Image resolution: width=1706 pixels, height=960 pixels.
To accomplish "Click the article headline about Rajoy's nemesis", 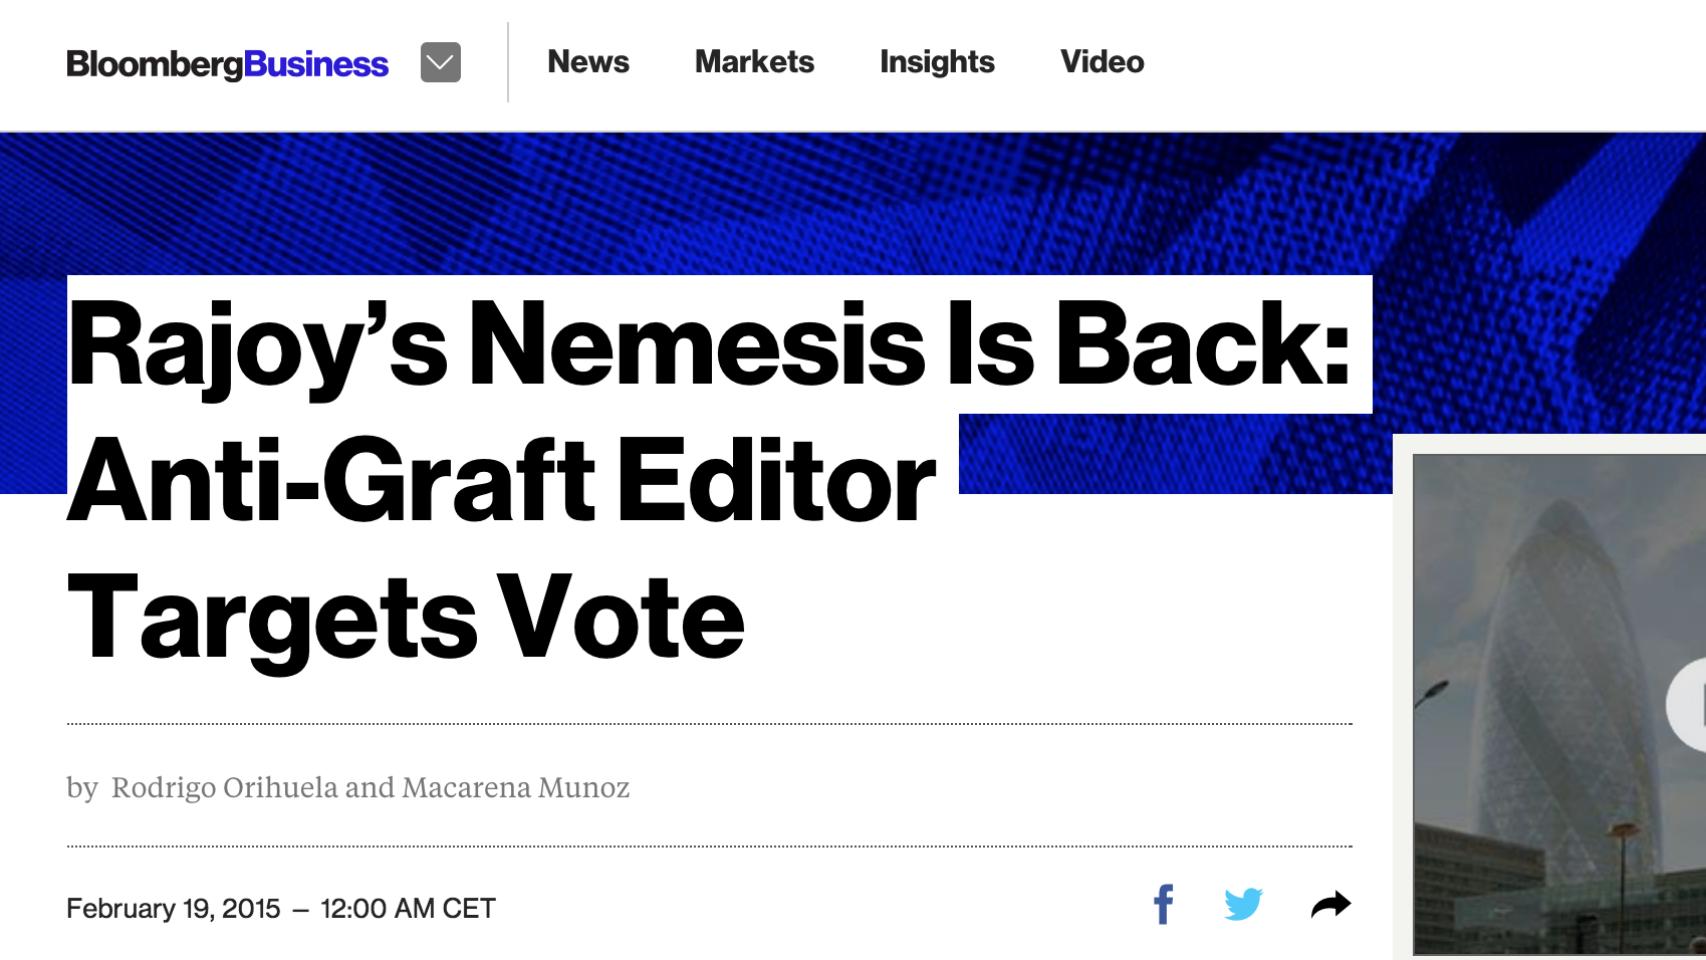I will pyautogui.click(x=700, y=470).
